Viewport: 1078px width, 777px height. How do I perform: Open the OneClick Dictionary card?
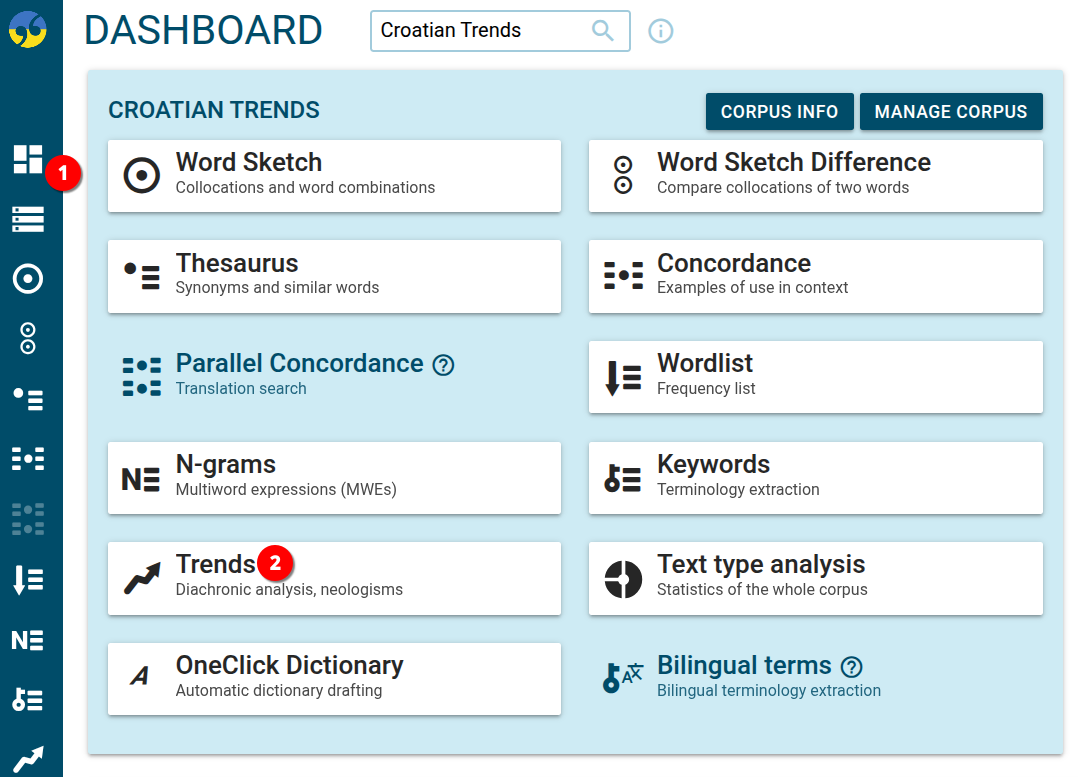pos(334,679)
